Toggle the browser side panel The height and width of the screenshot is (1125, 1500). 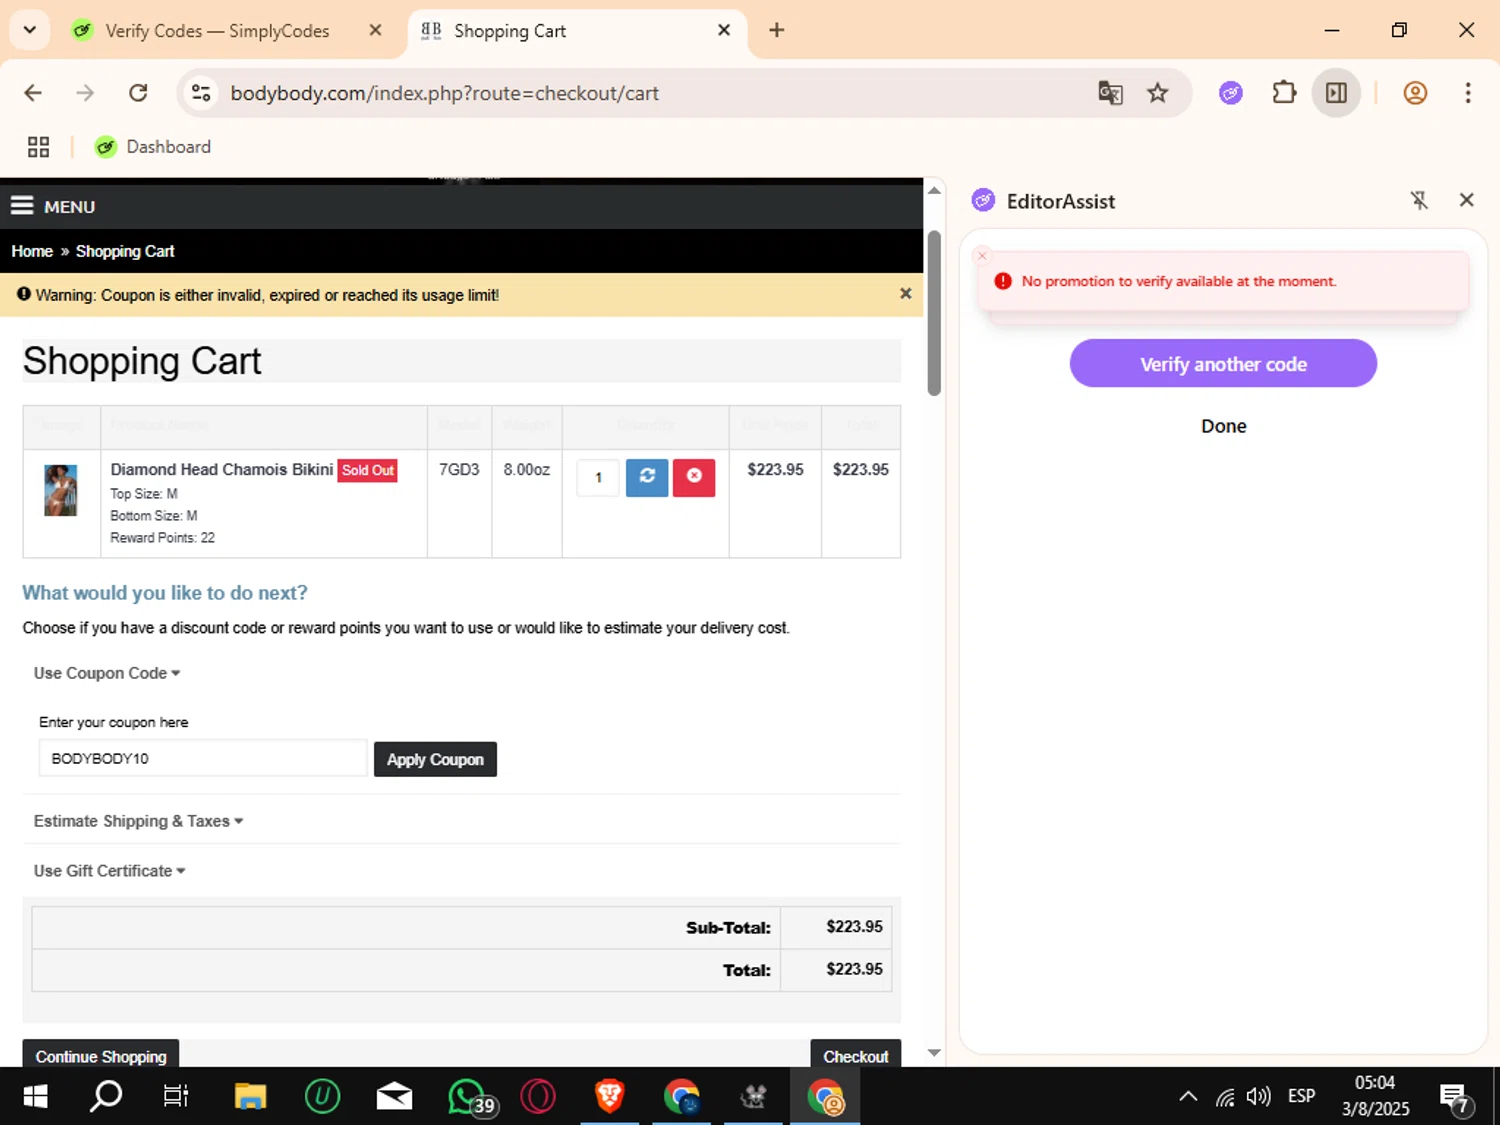point(1336,93)
